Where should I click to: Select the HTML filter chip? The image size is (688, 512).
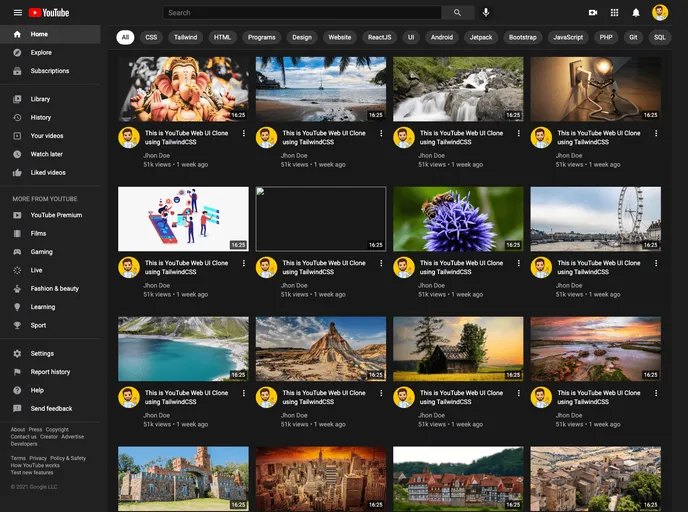[x=222, y=37]
